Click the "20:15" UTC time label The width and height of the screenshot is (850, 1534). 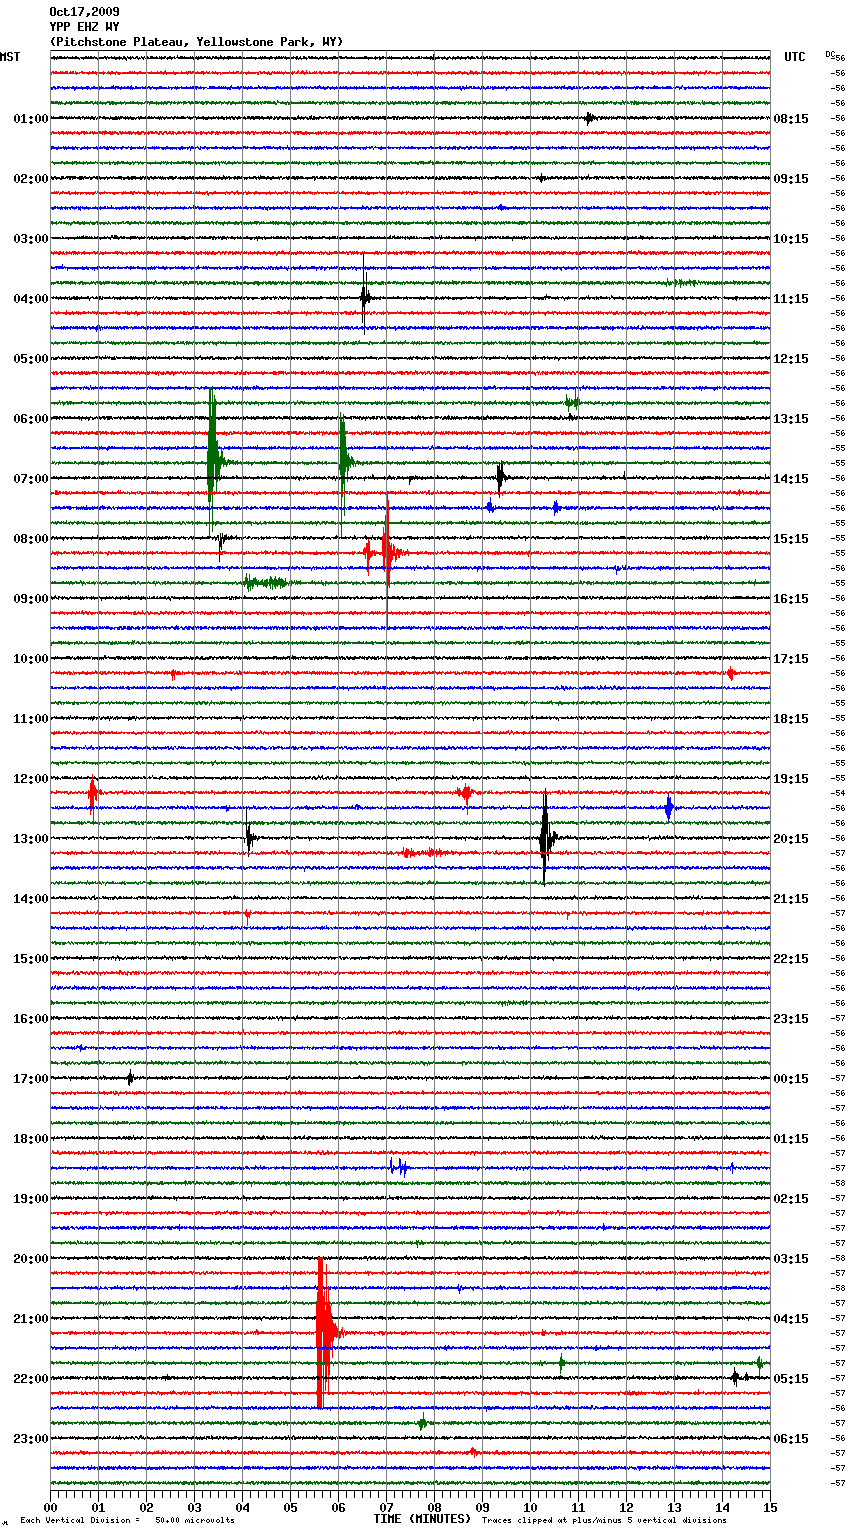[791, 839]
